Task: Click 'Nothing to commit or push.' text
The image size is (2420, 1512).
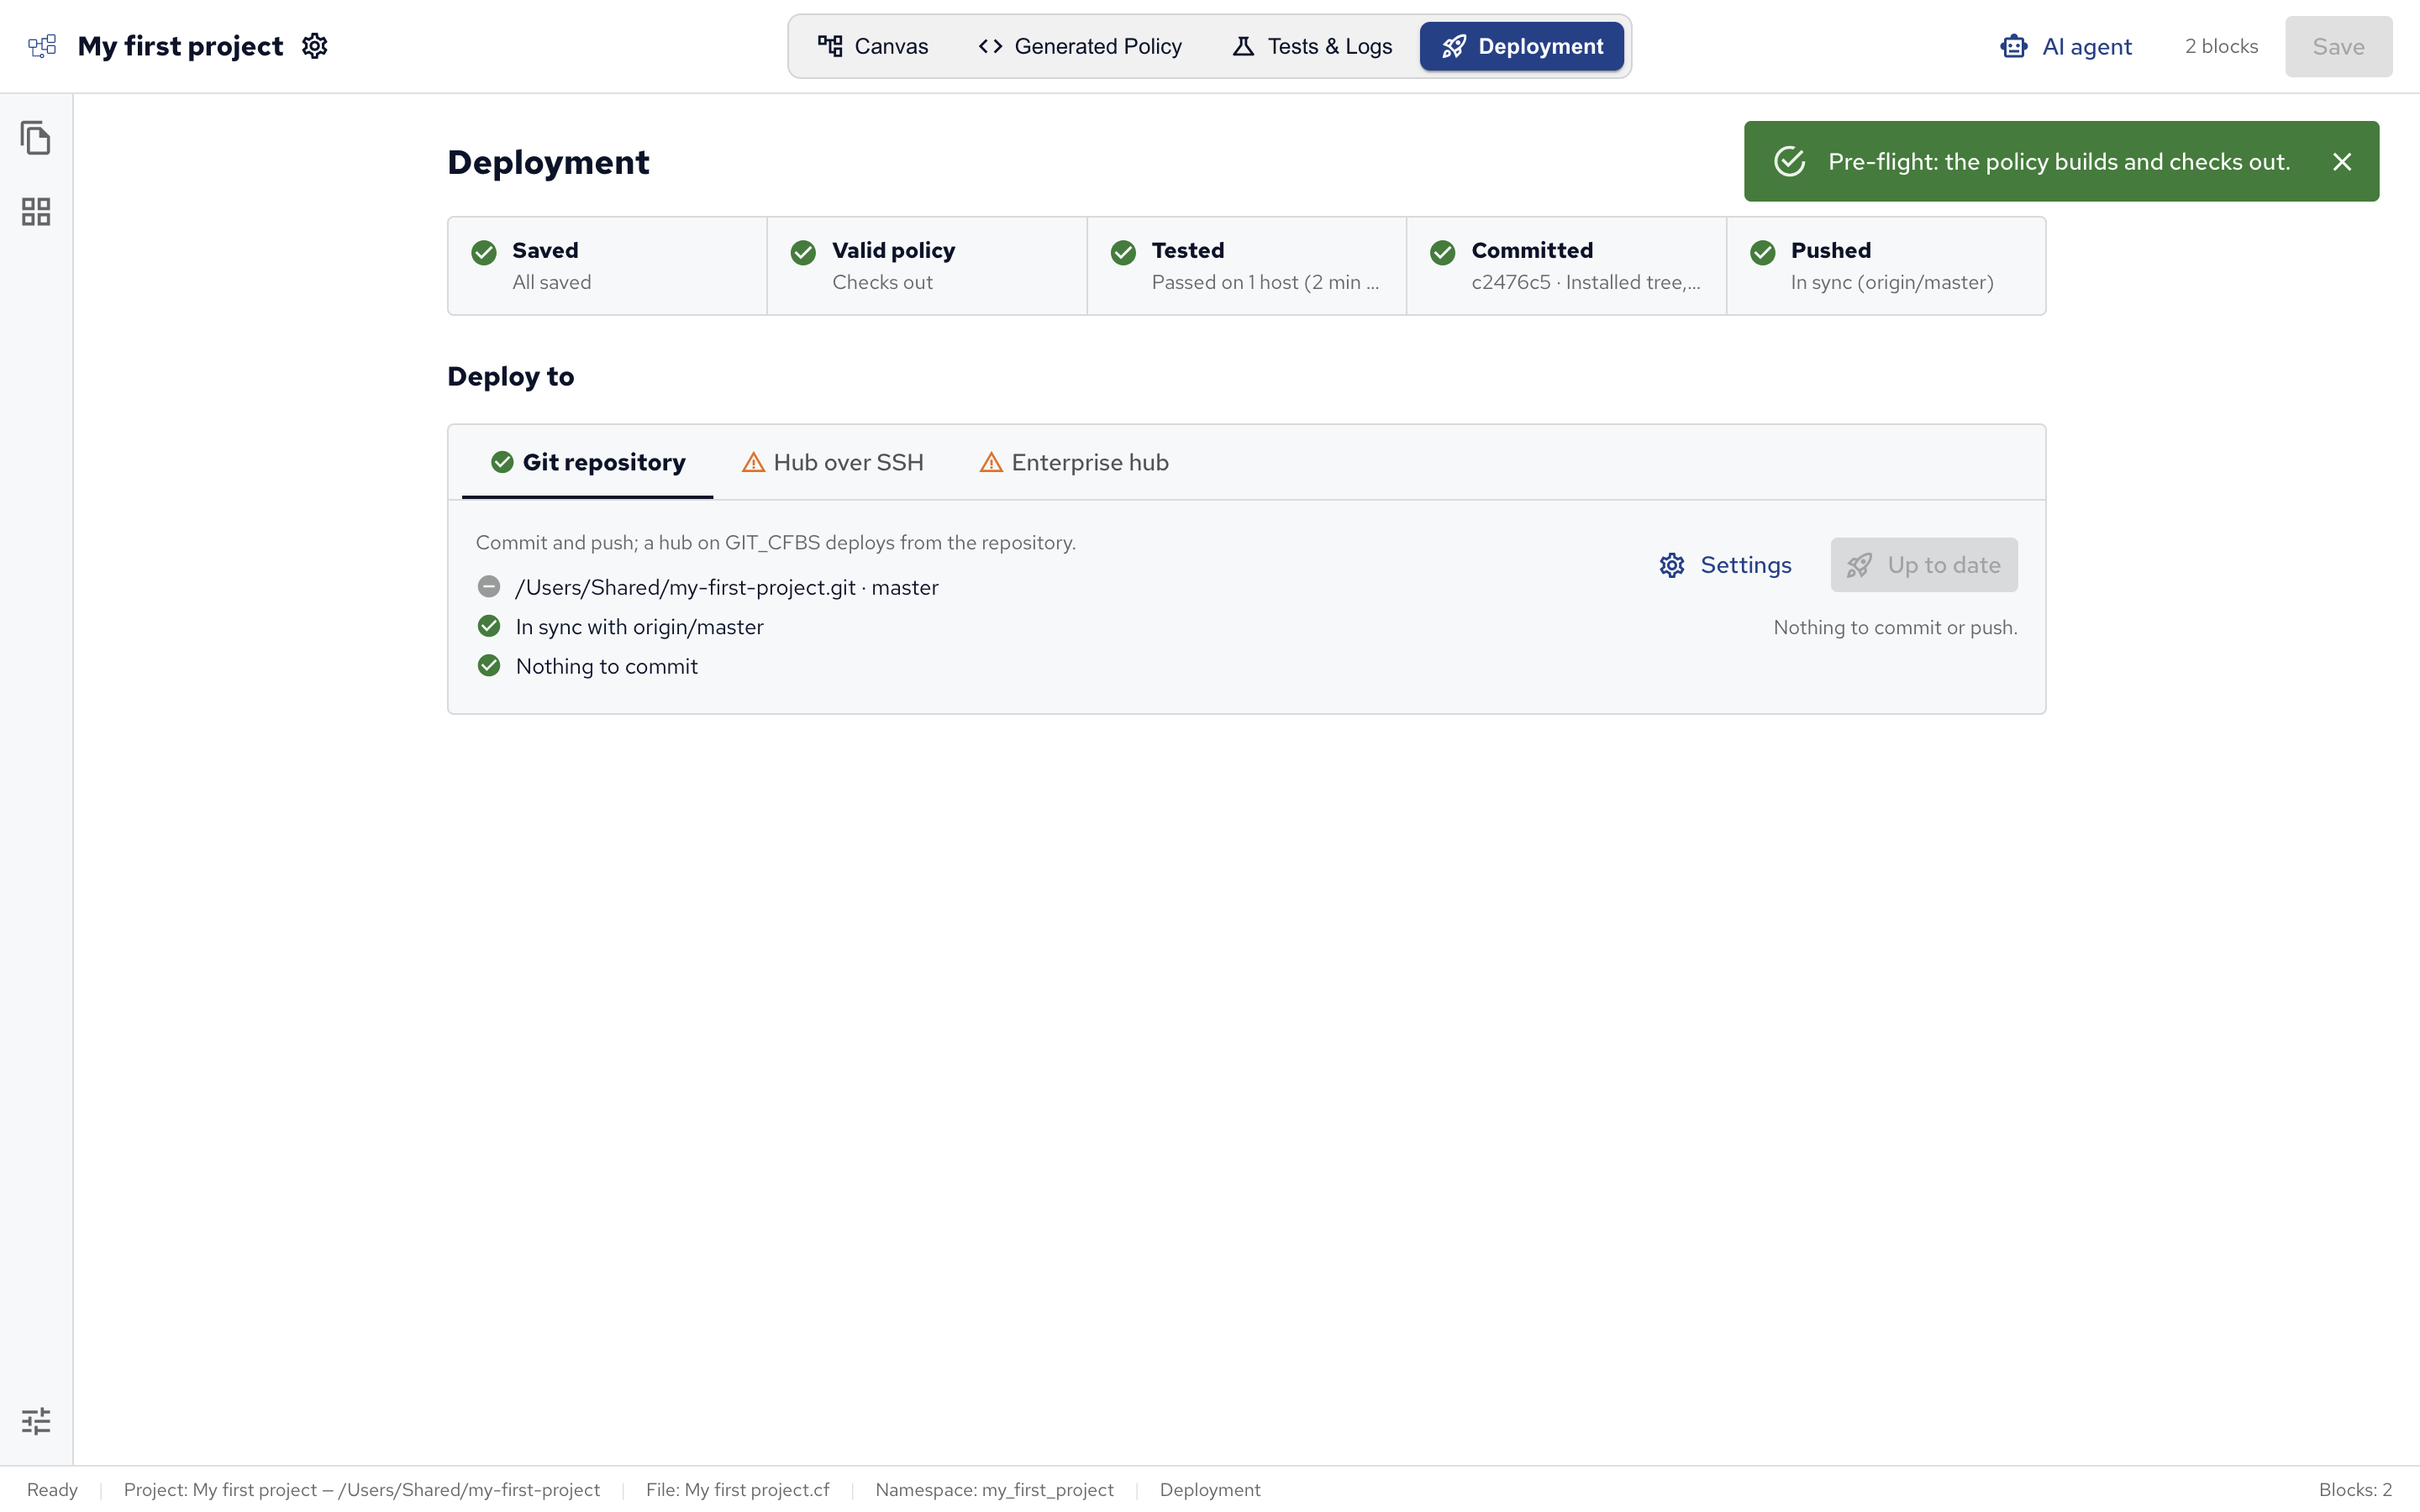Action: 1895,627
